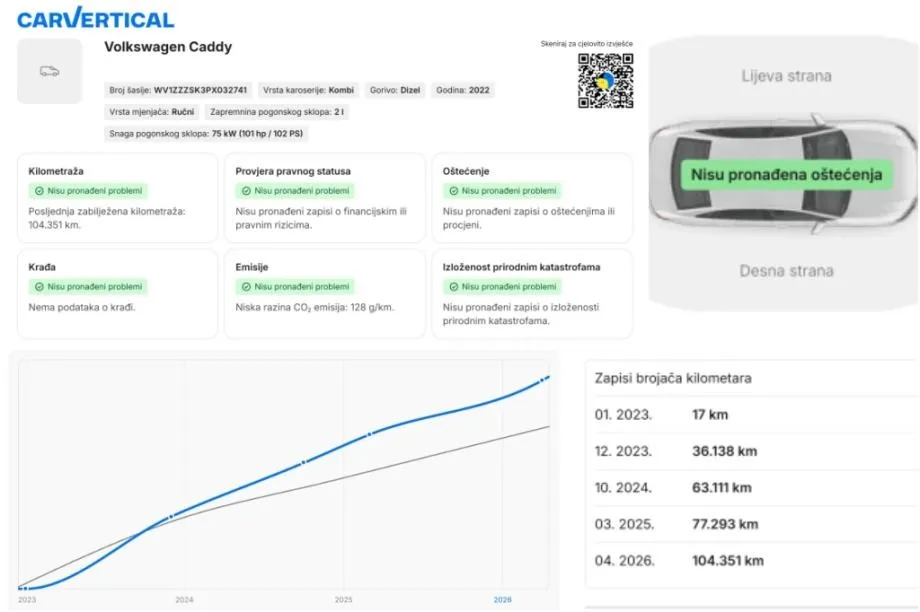
Task: Open the Kilometraža card heading
Action: pos(56,171)
